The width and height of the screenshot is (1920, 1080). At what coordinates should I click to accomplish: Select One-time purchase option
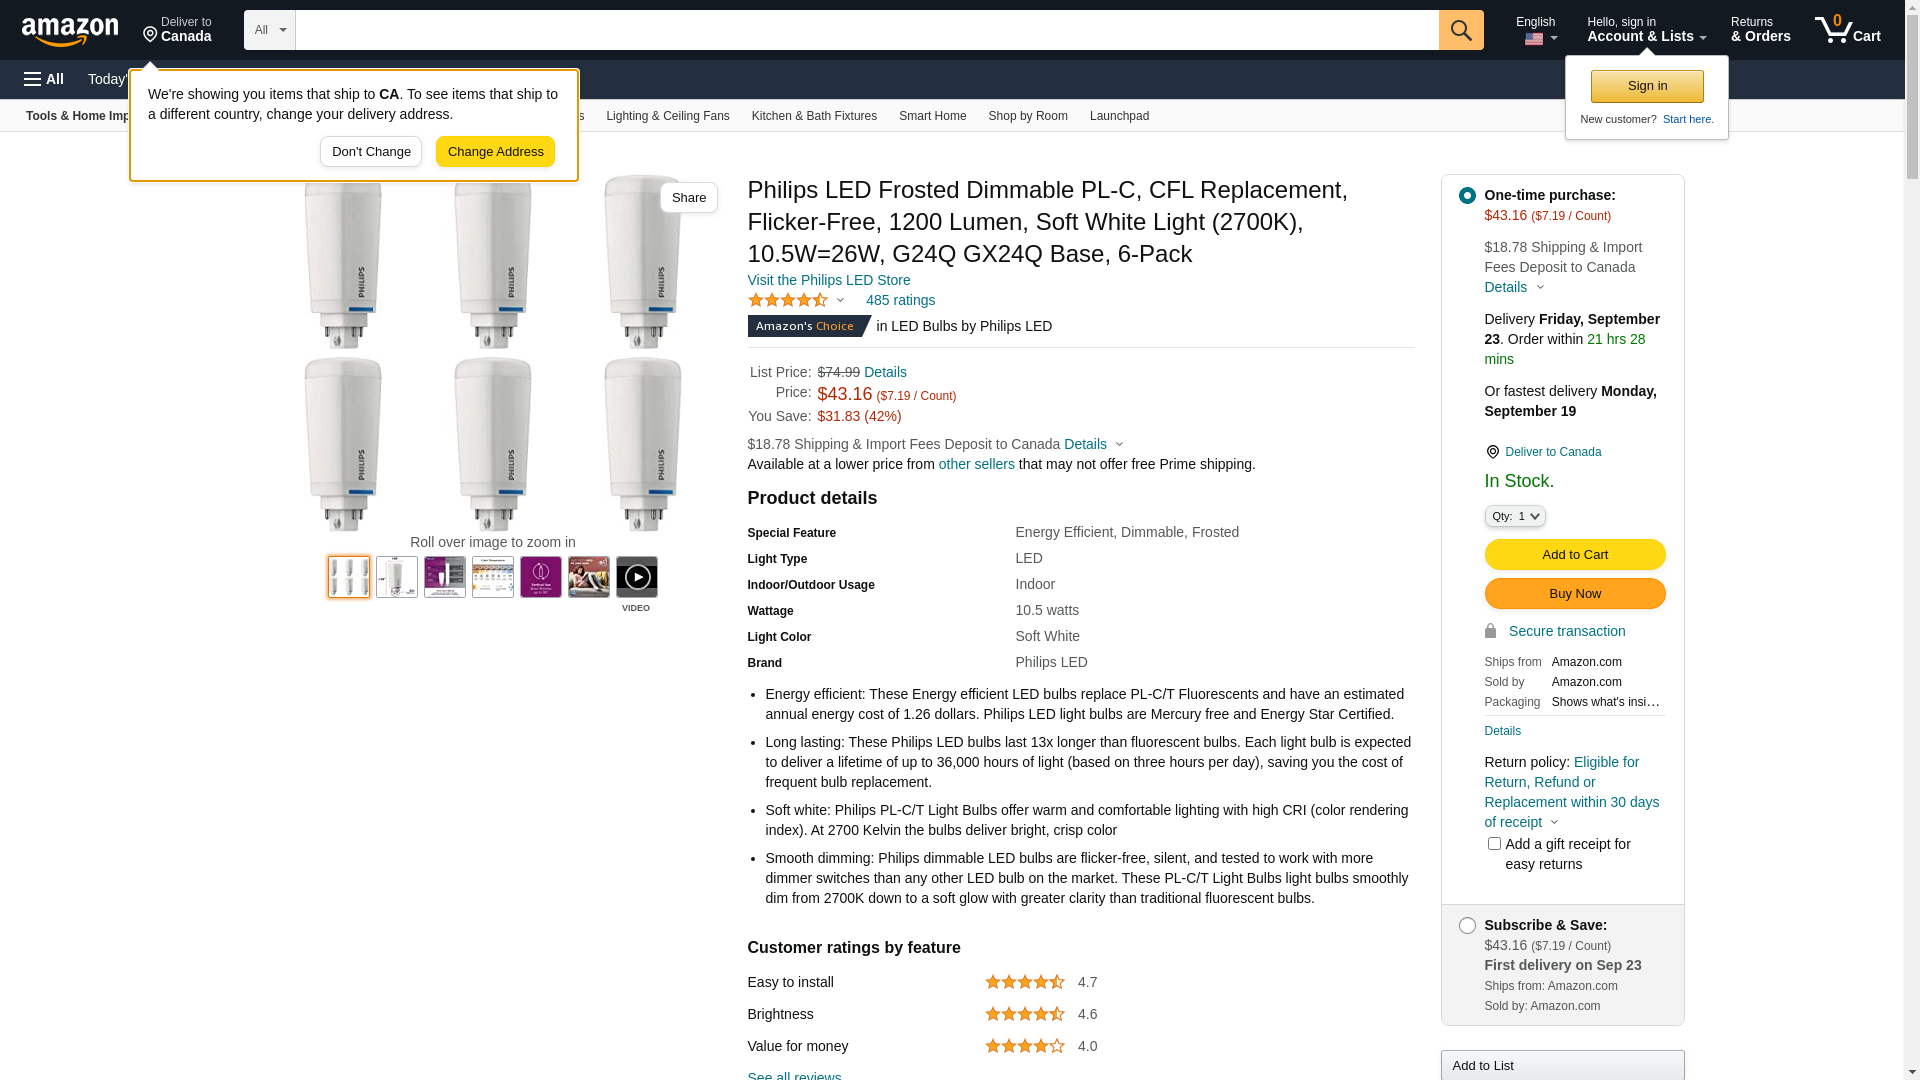tap(1467, 196)
